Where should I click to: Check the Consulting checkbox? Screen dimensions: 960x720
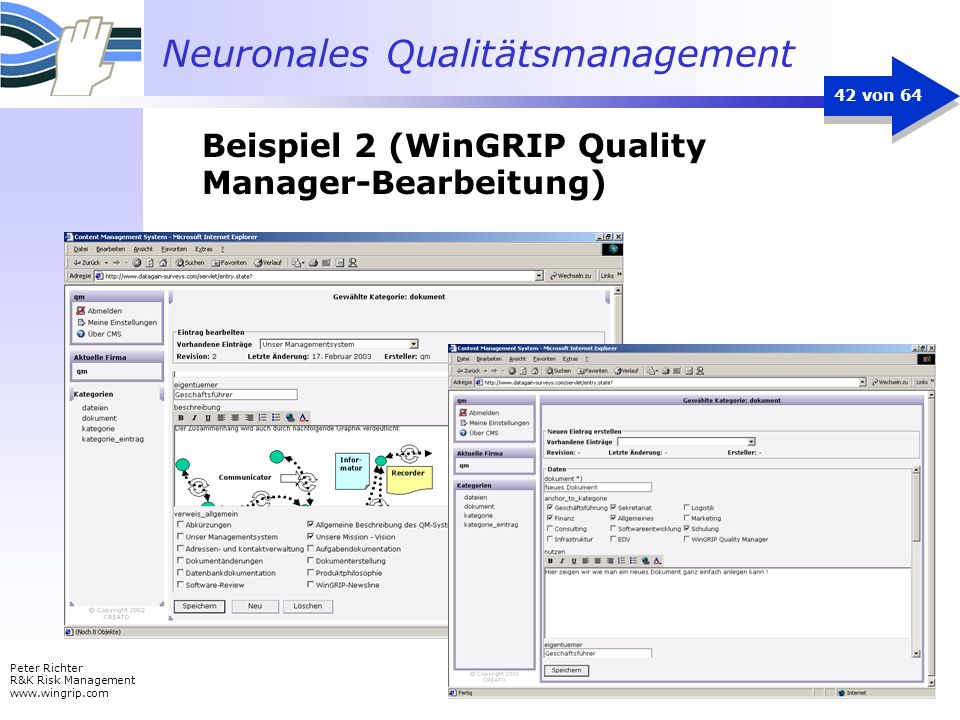[x=550, y=528]
